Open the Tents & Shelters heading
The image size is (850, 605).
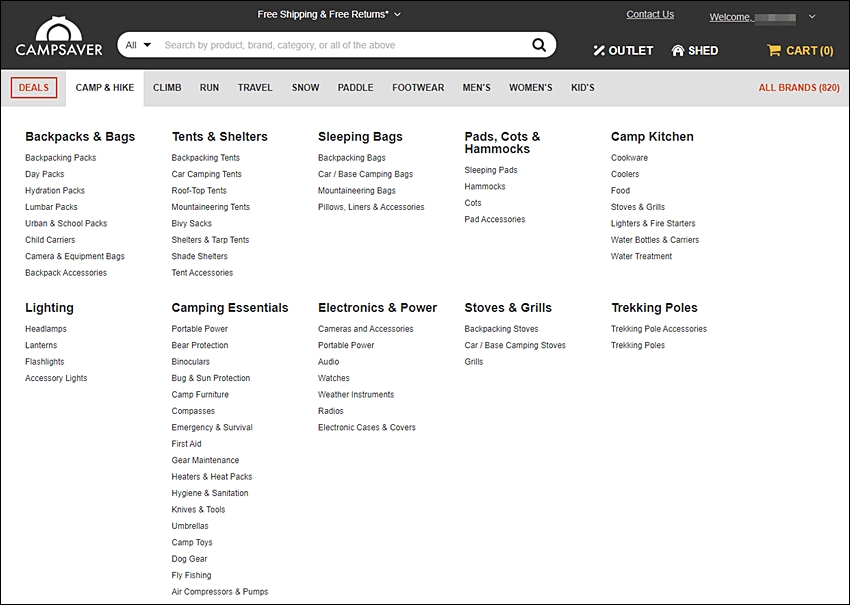point(220,137)
